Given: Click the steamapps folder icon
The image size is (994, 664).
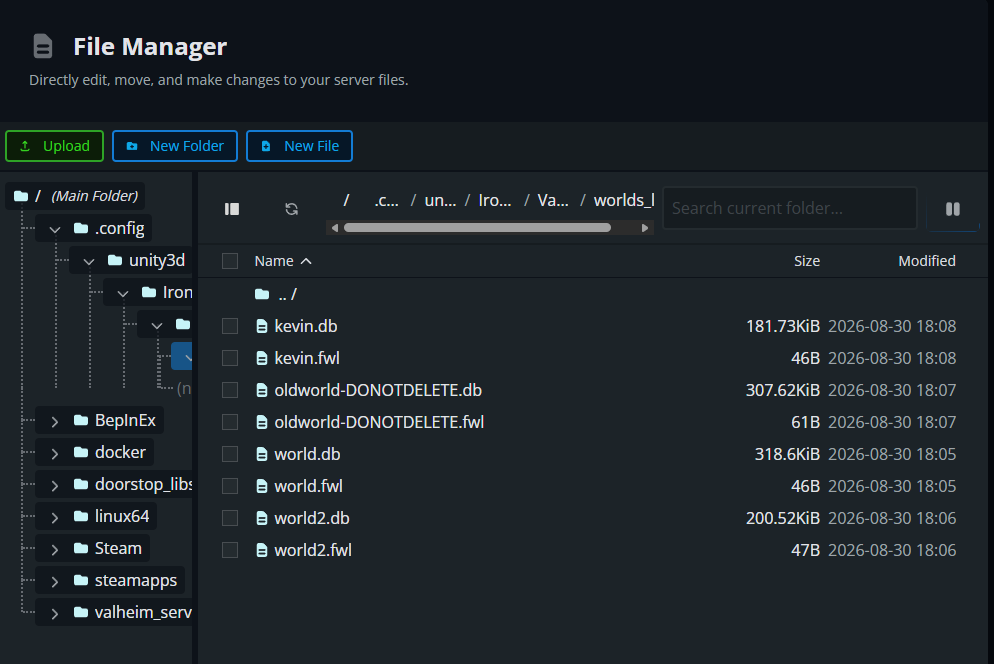Looking at the screenshot, I should pos(81,580).
